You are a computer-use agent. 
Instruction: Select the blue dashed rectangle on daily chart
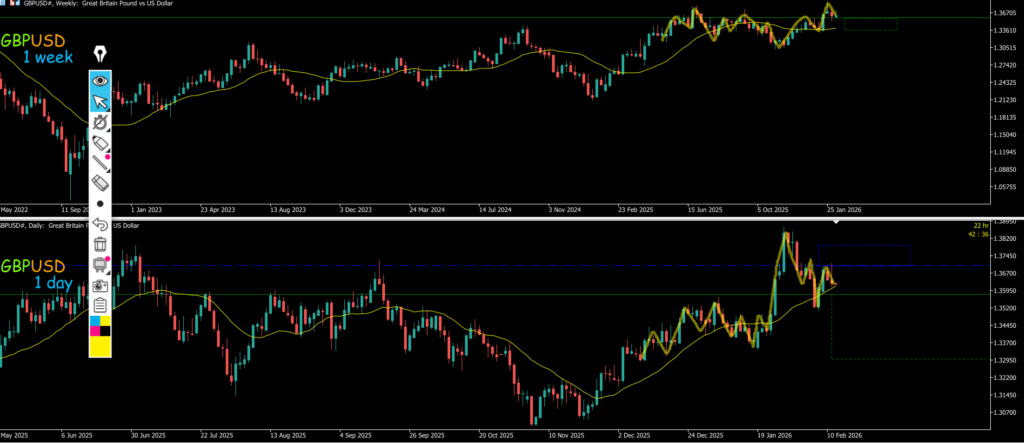864,256
